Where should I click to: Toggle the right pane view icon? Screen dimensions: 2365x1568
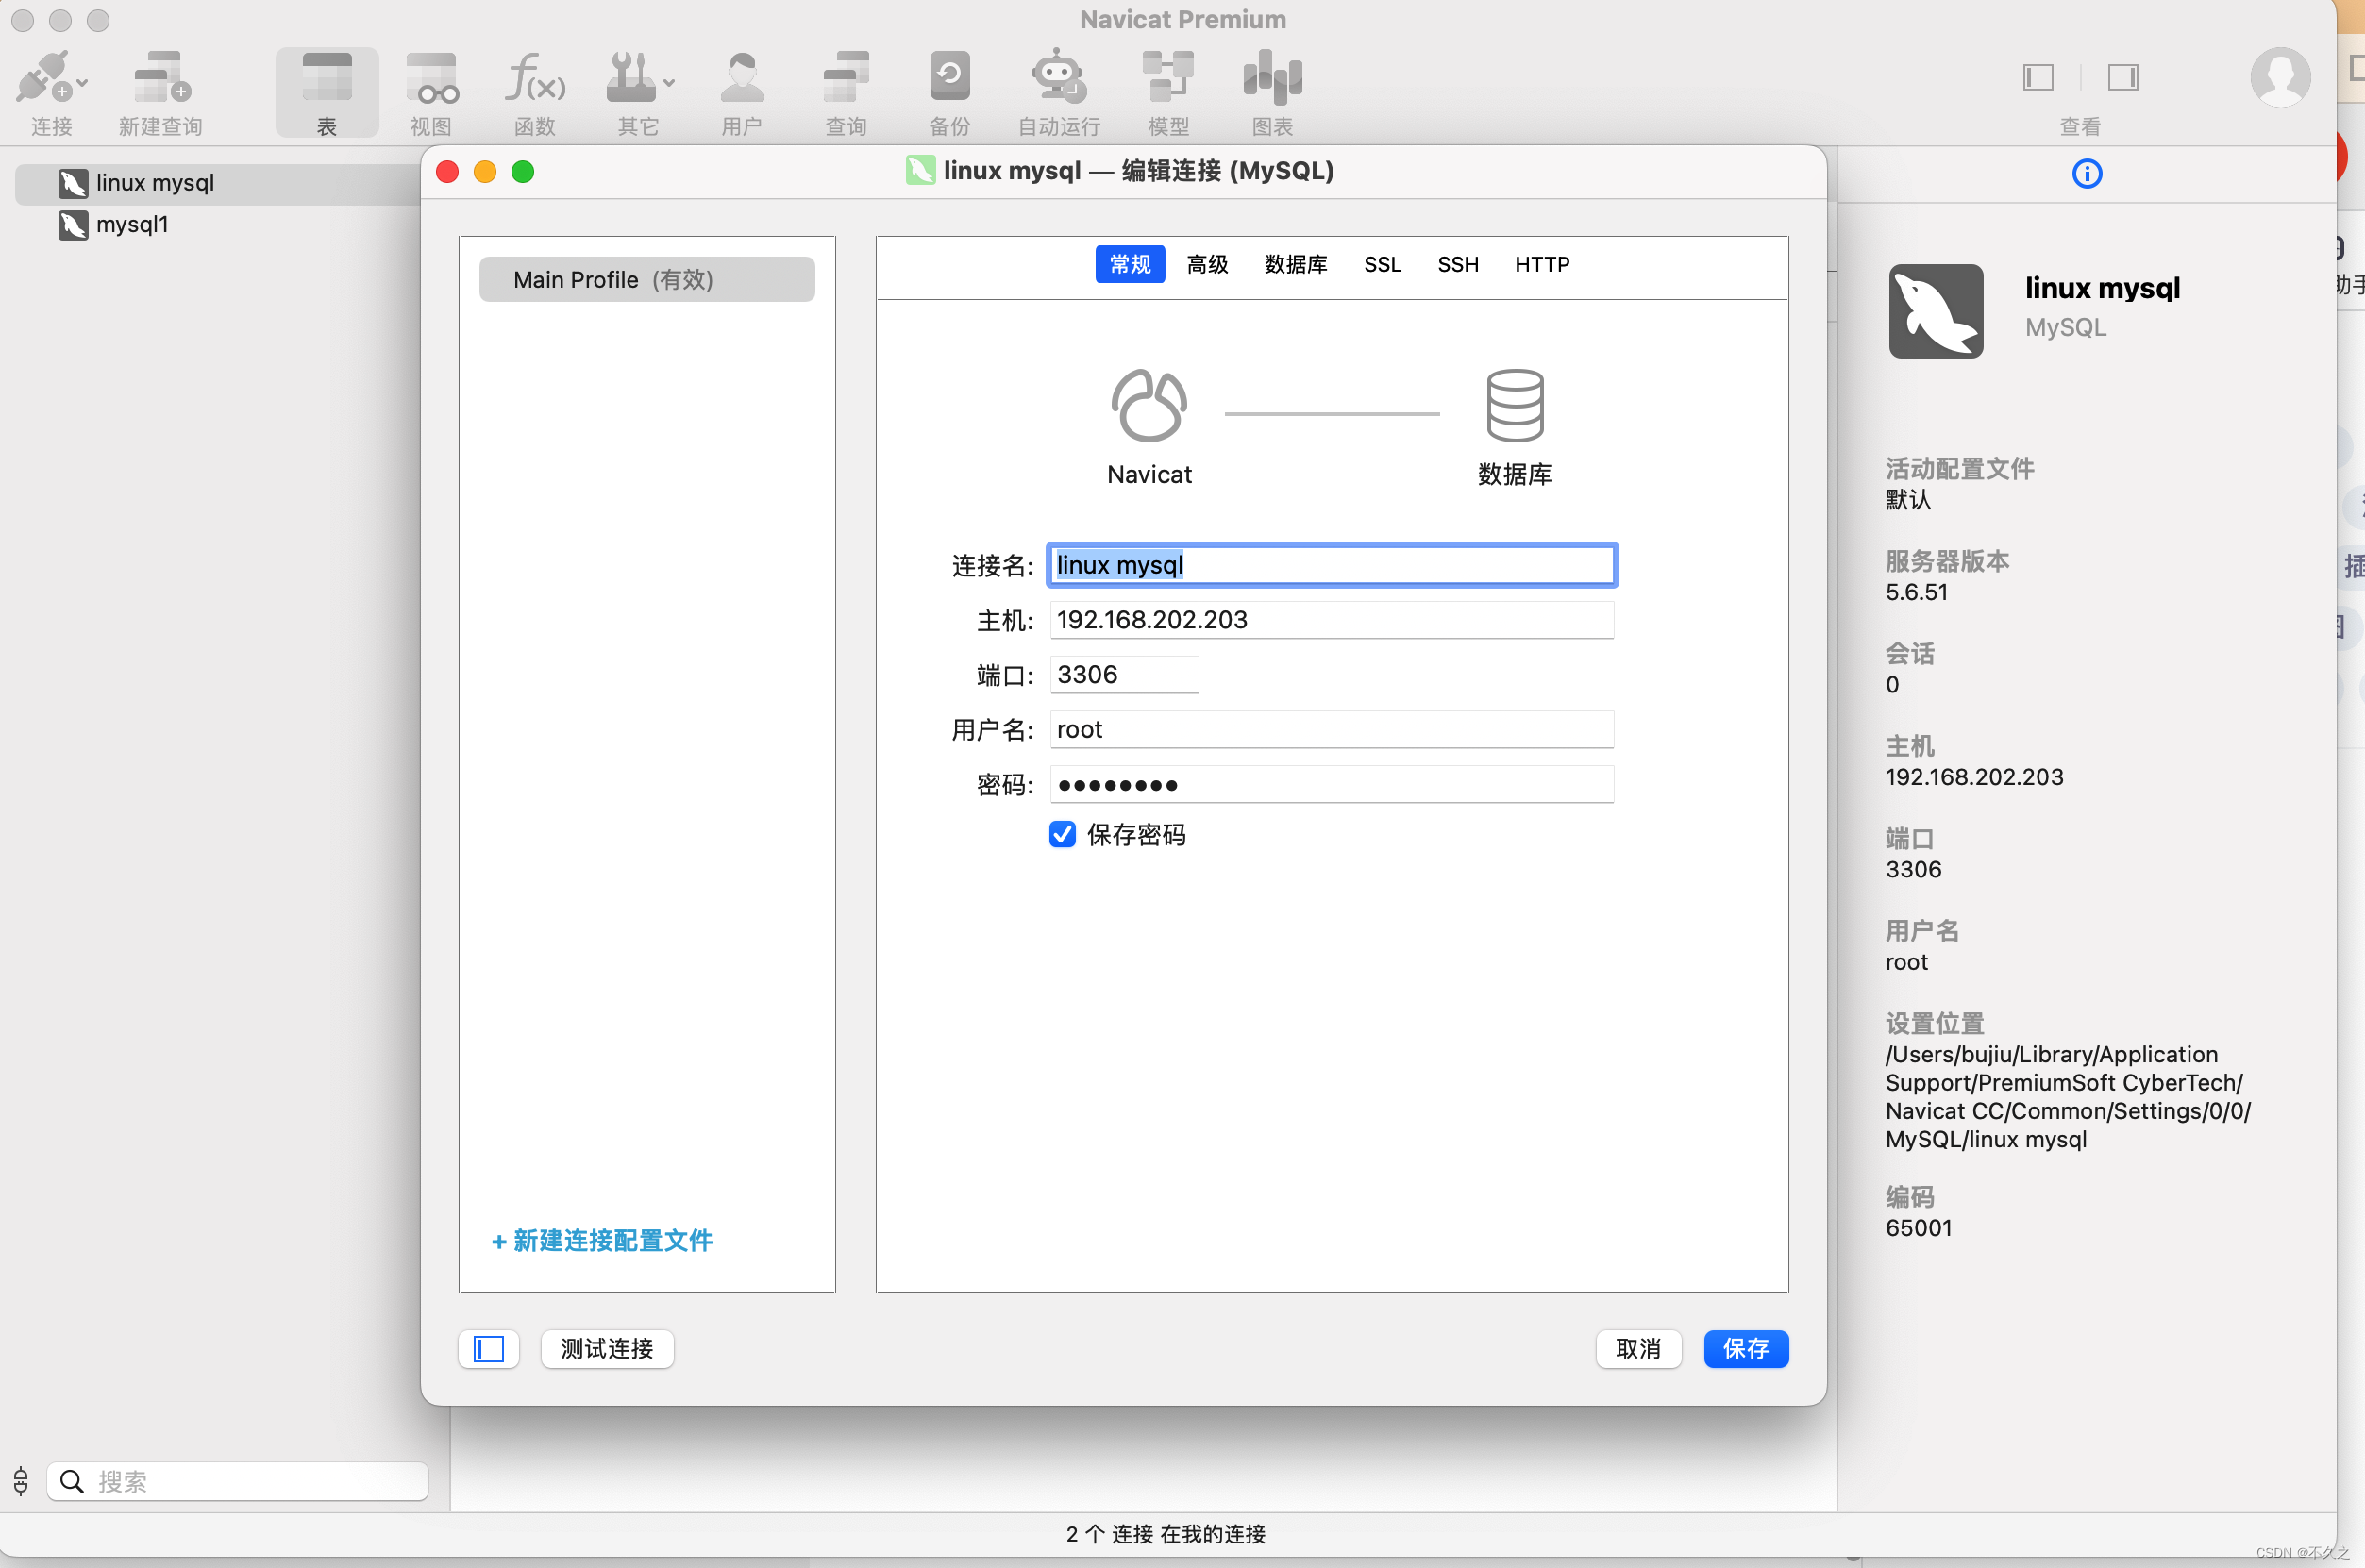2122,77
